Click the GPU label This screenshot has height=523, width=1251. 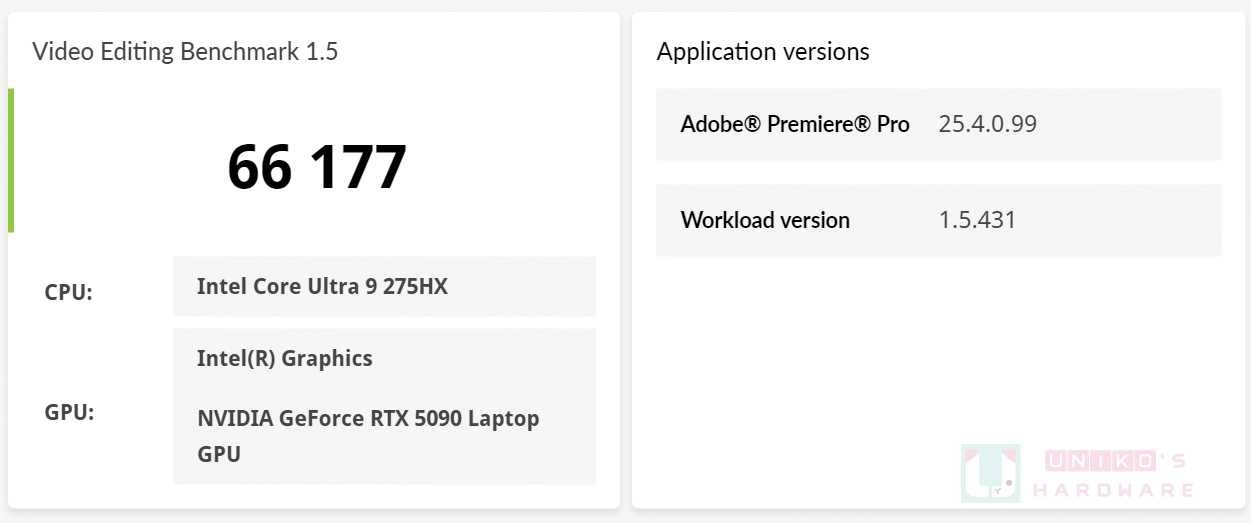(x=69, y=412)
